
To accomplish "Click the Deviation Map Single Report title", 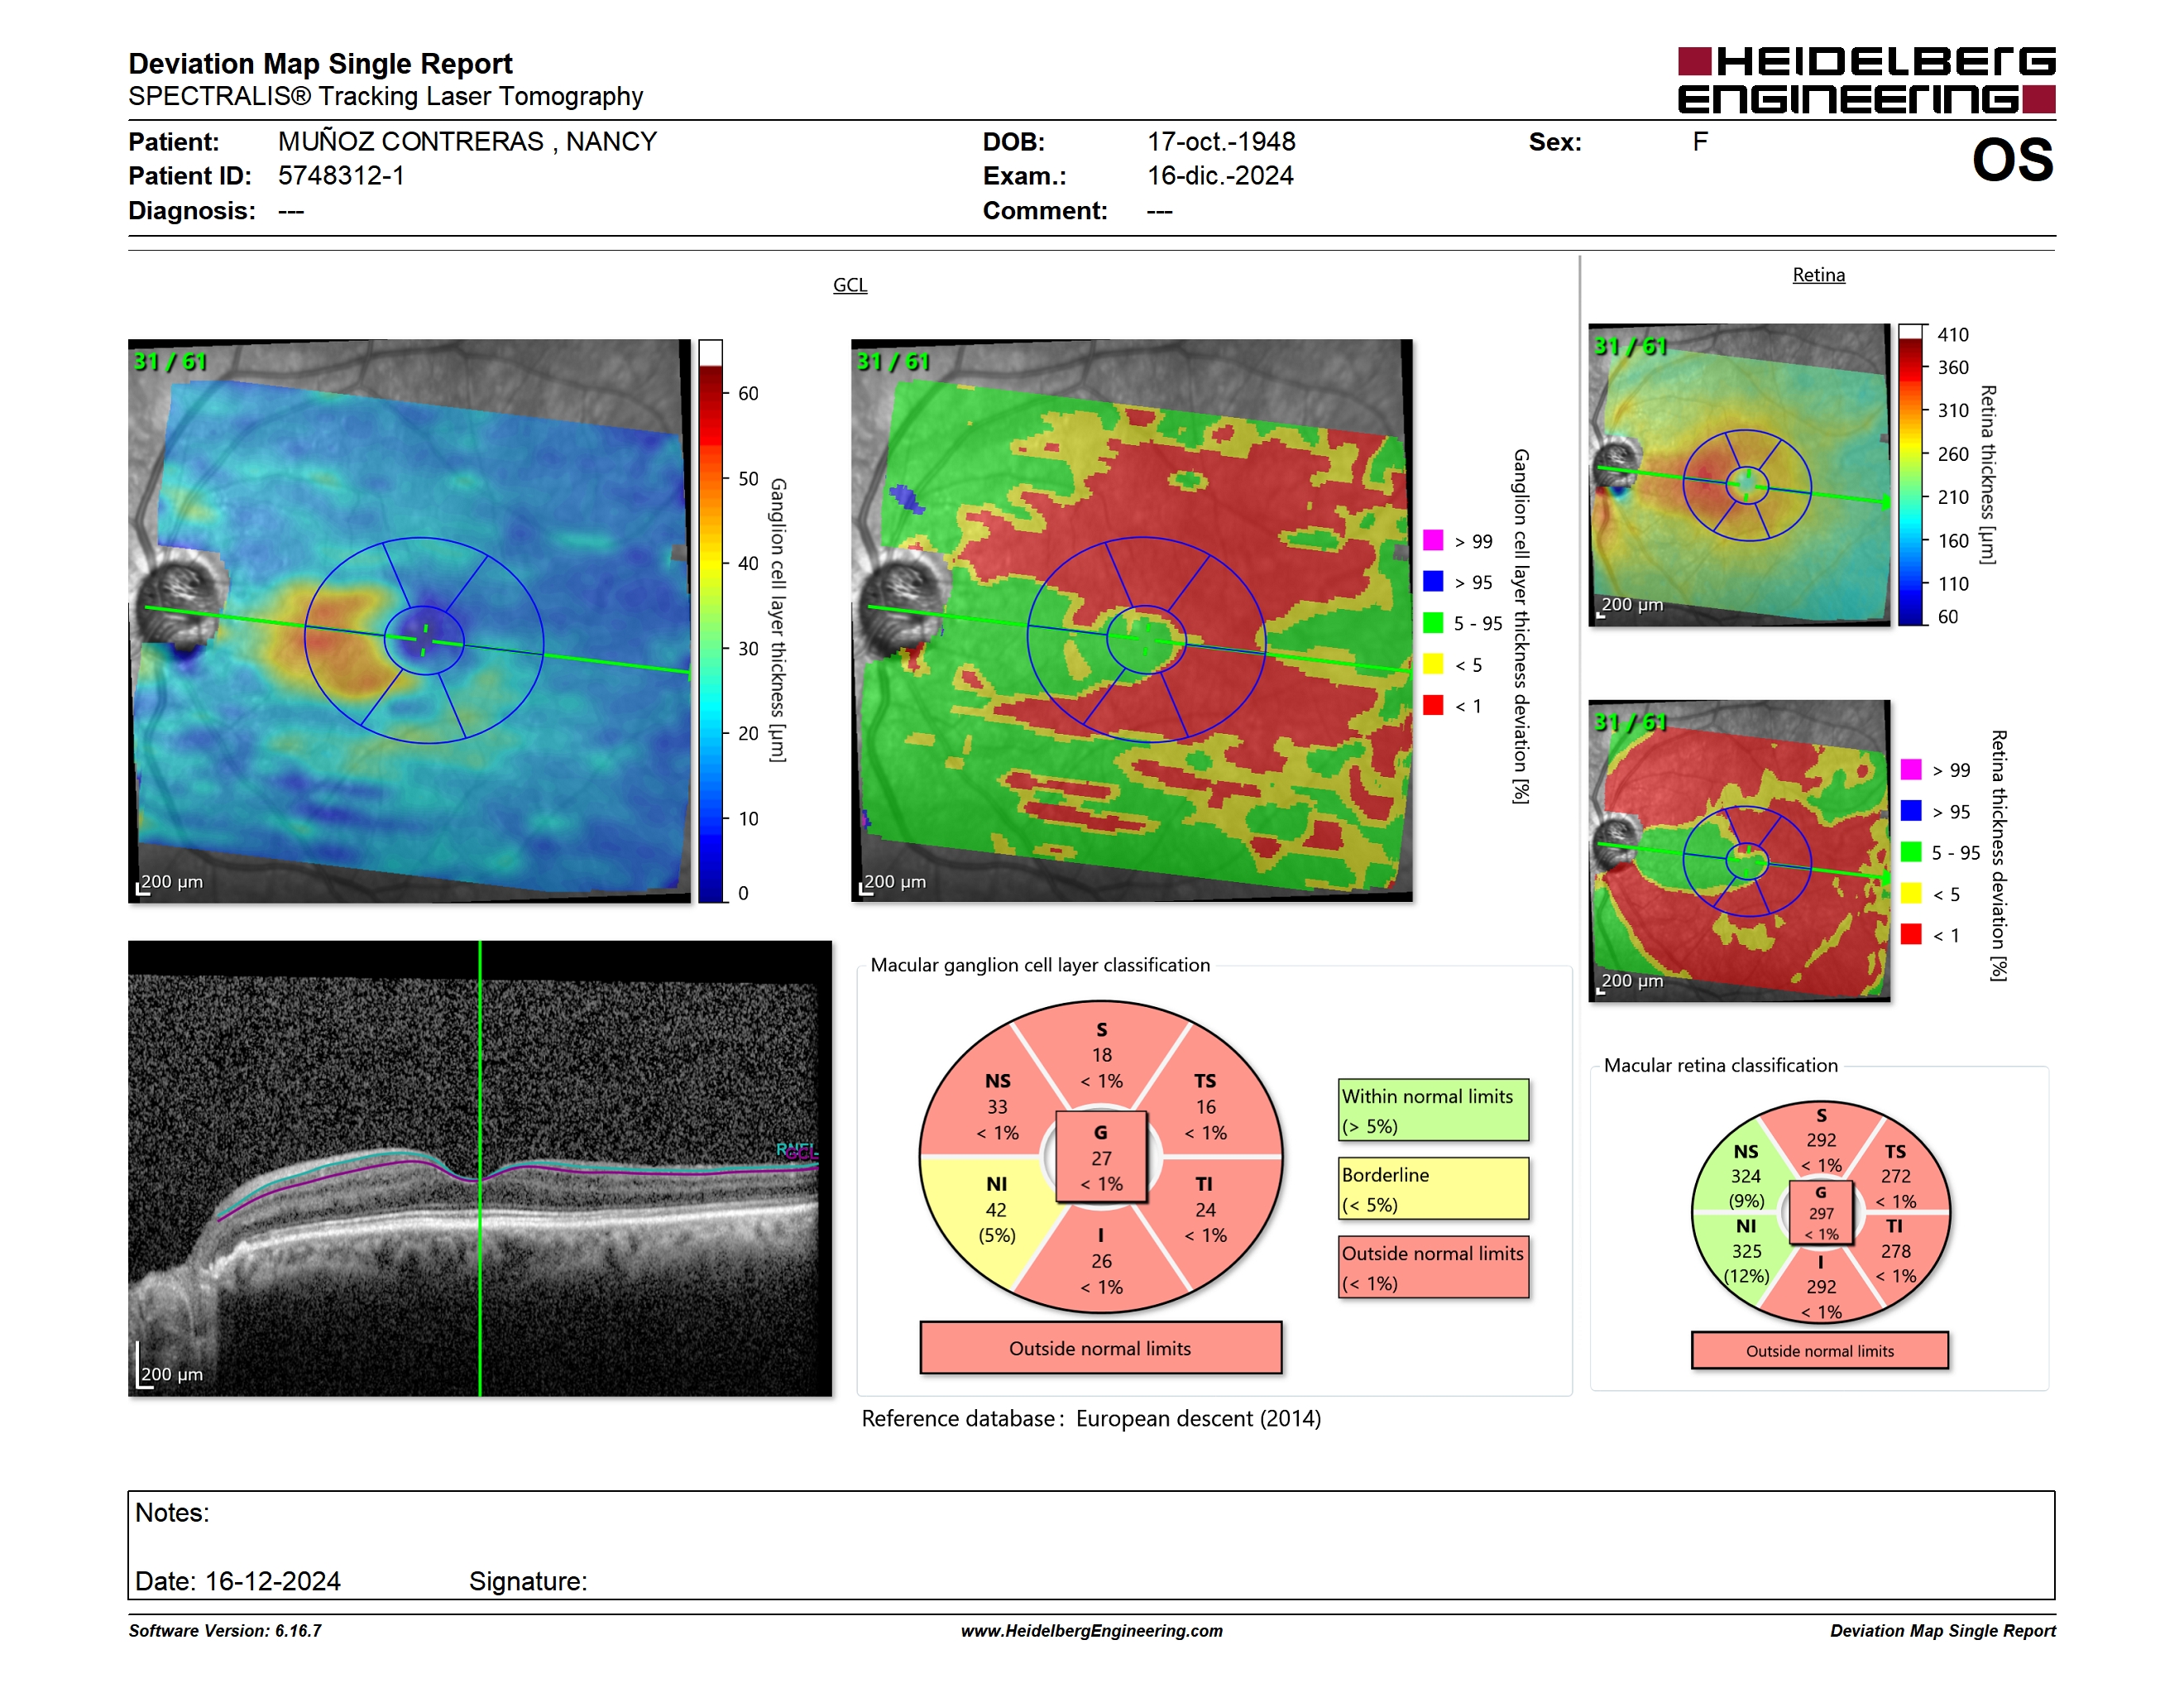I will coord(320,64).
